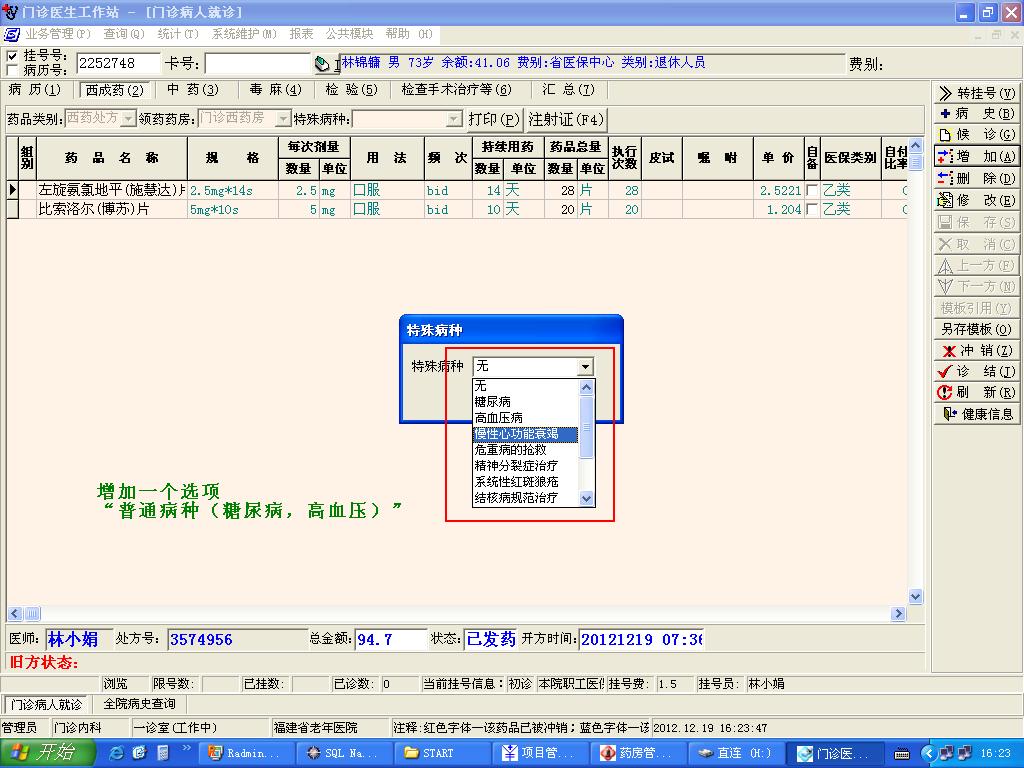Screen dimensions: 1024x768
Task: Click the 保存(S) save button
Action: pyautogui.click(x=976, y=222)
